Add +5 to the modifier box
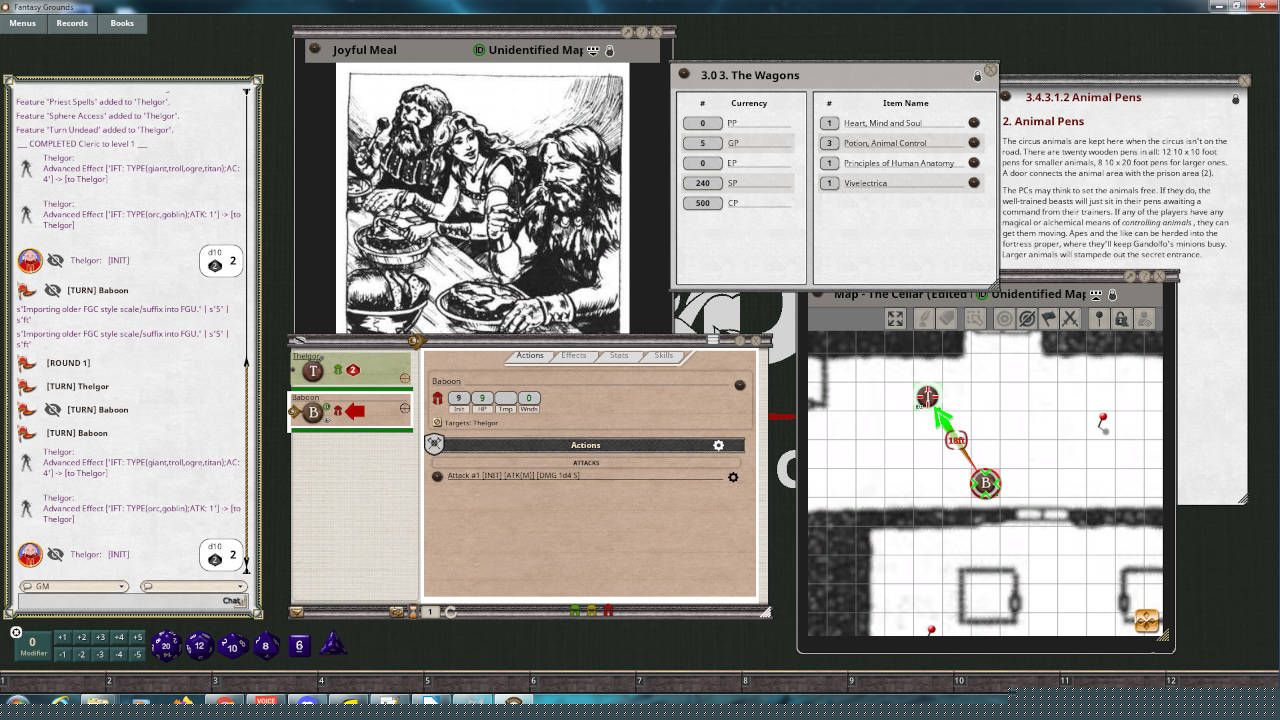1280x720 pixels. pos(138,638)
